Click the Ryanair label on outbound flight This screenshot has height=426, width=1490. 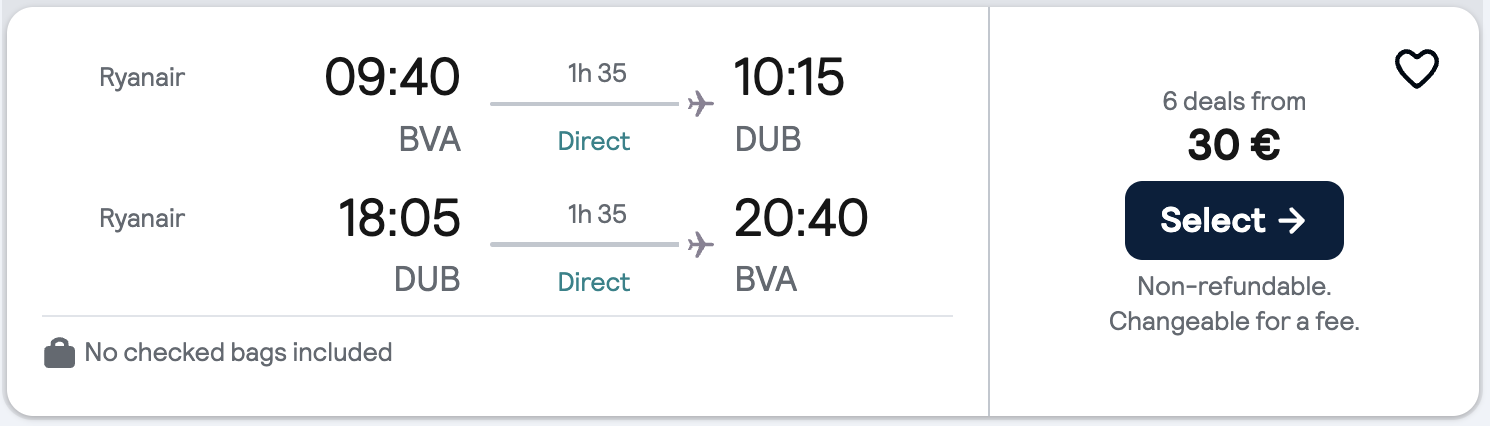(142, 77)
